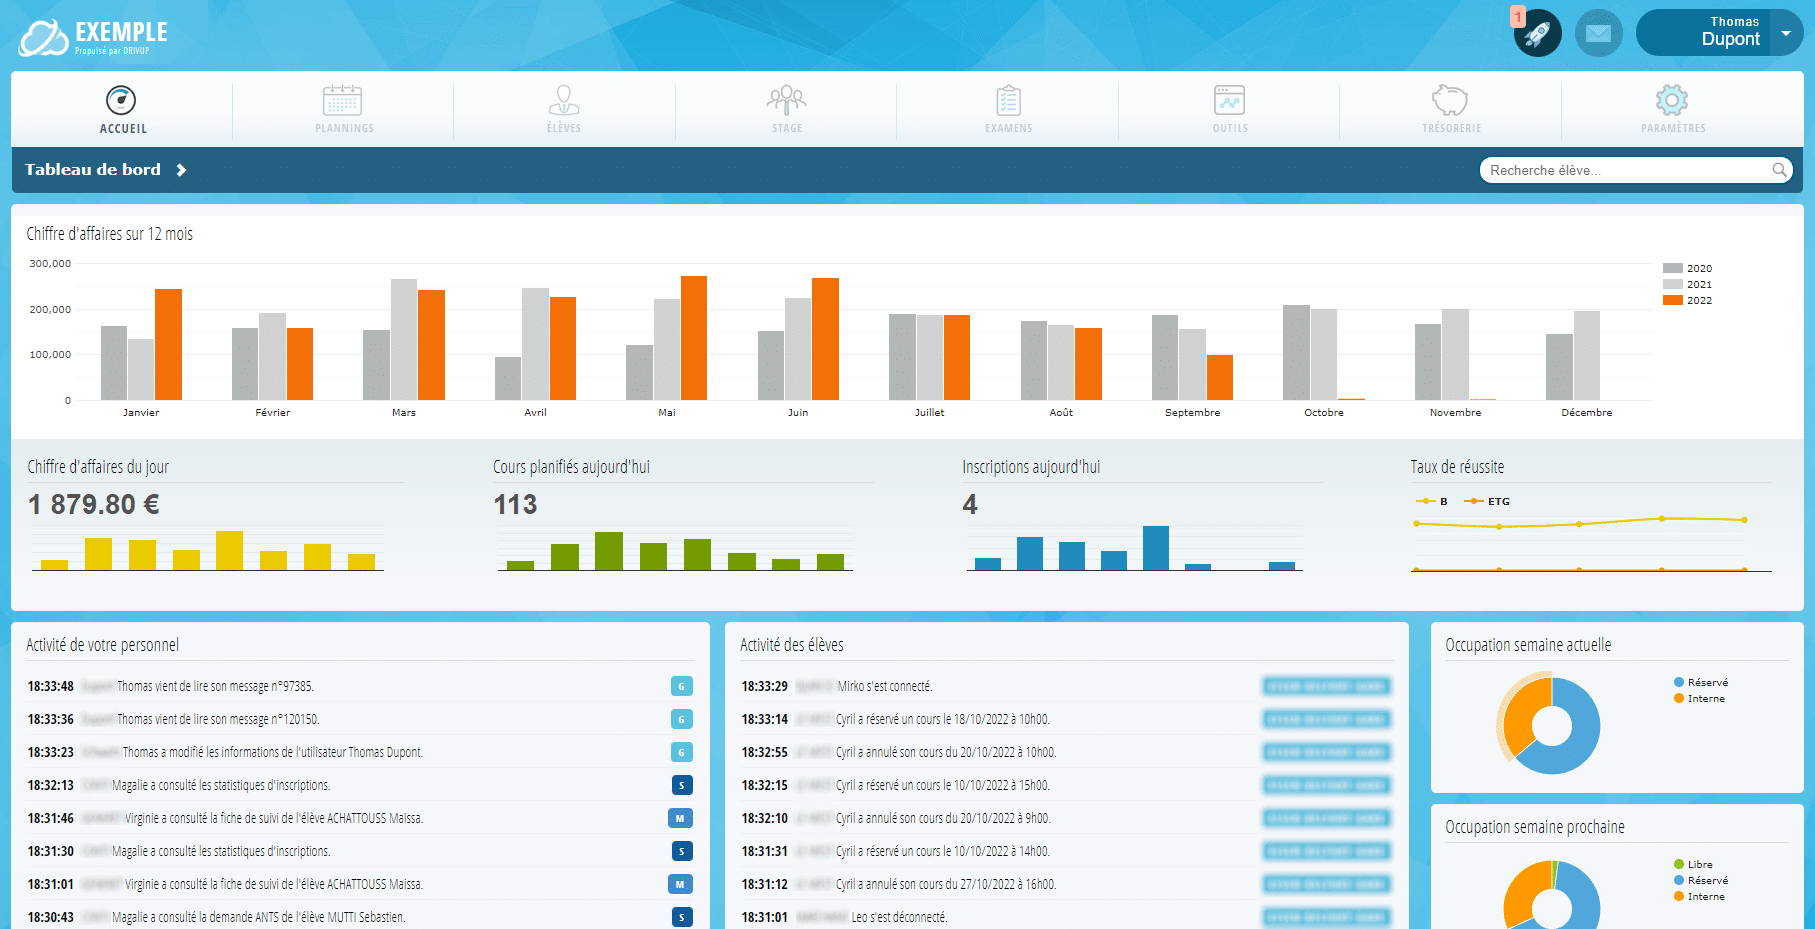
Task: Click the search magnifier in Recherche élève
Action: [1779, 170]
